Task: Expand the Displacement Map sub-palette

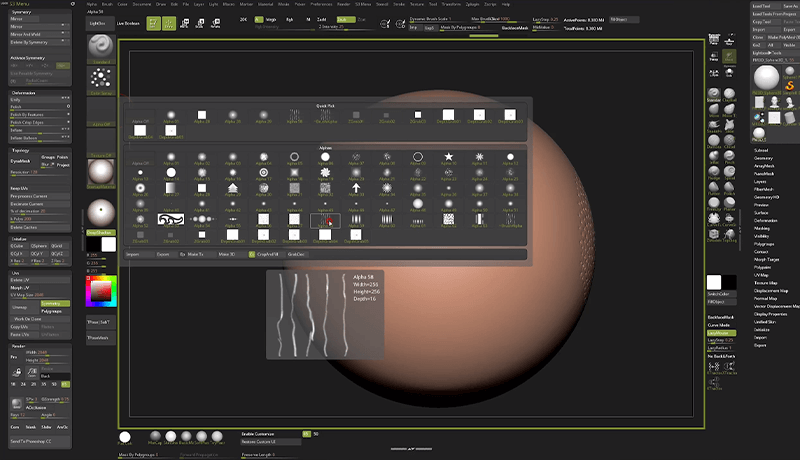Action: (771, 291)
